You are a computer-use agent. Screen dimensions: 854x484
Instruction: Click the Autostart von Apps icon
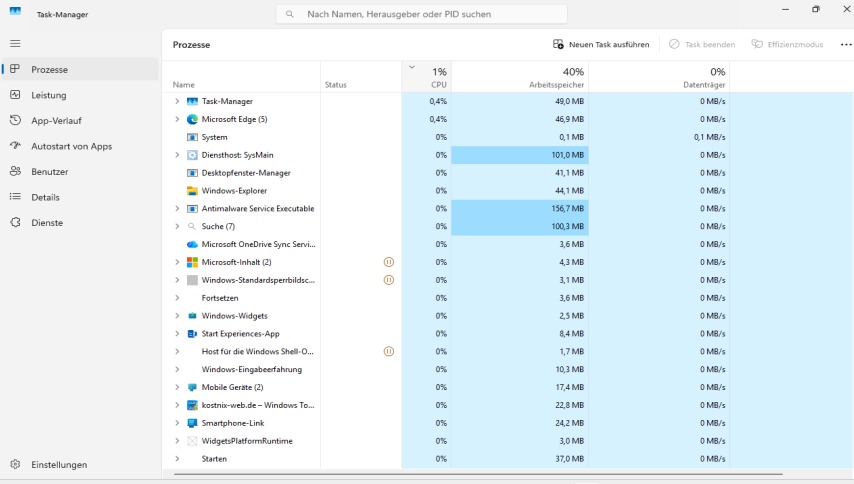(15, 146)
